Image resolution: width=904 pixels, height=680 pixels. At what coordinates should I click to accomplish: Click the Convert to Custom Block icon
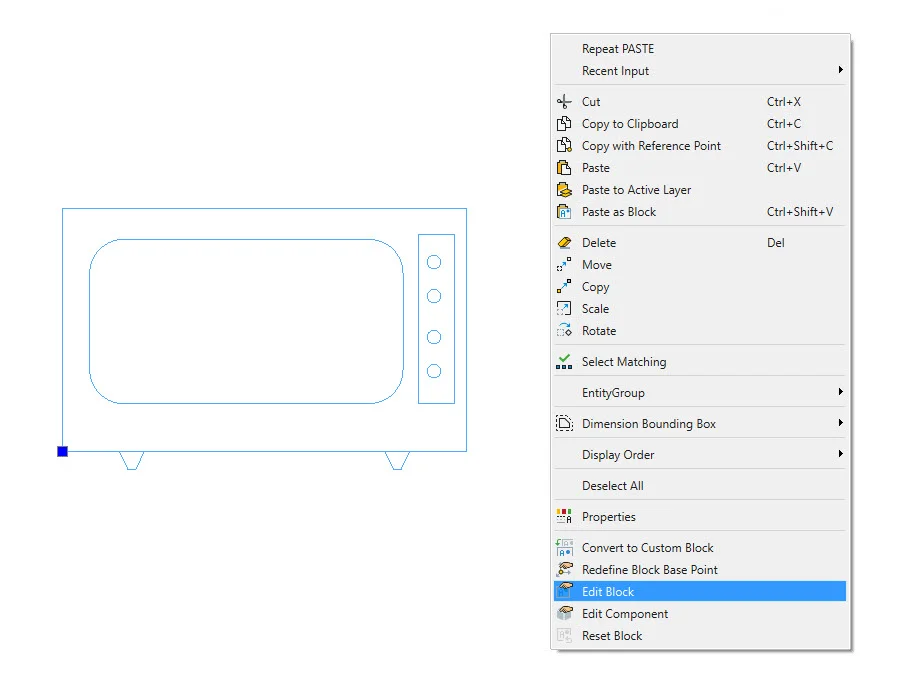point(564,548)
